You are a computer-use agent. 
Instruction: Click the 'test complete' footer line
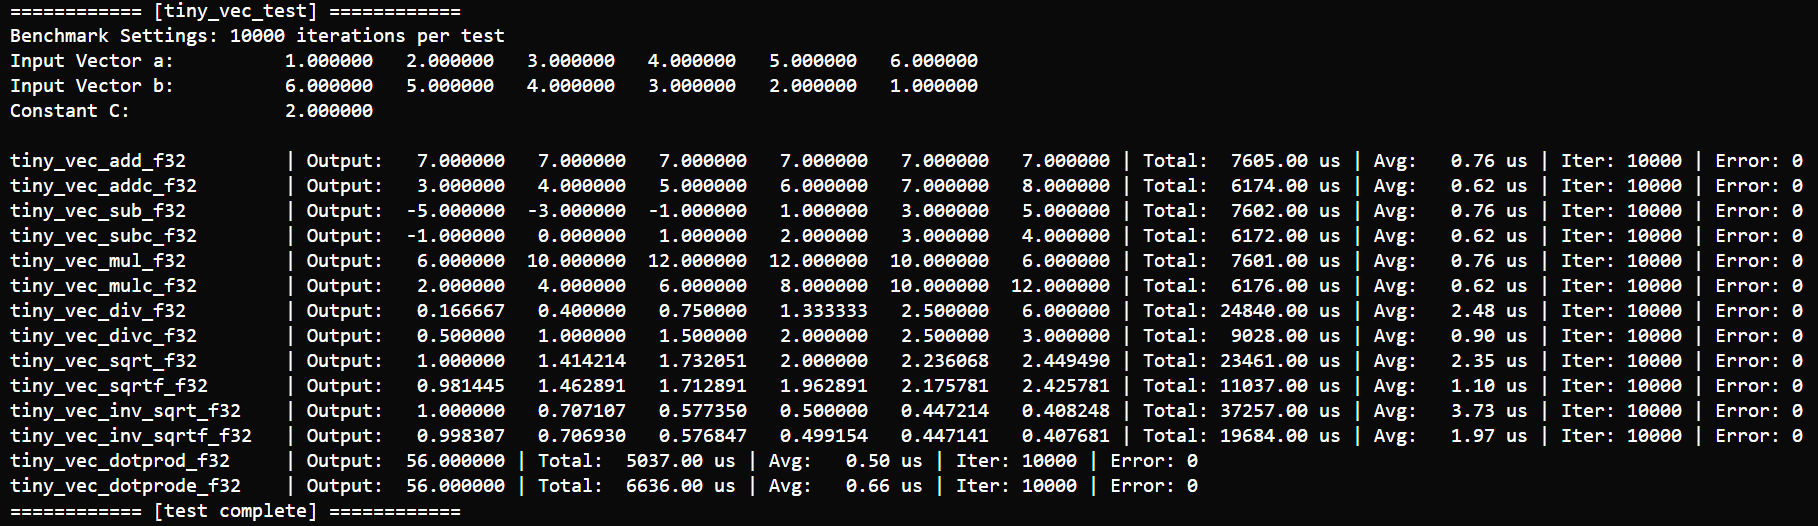tap(235, 511)
